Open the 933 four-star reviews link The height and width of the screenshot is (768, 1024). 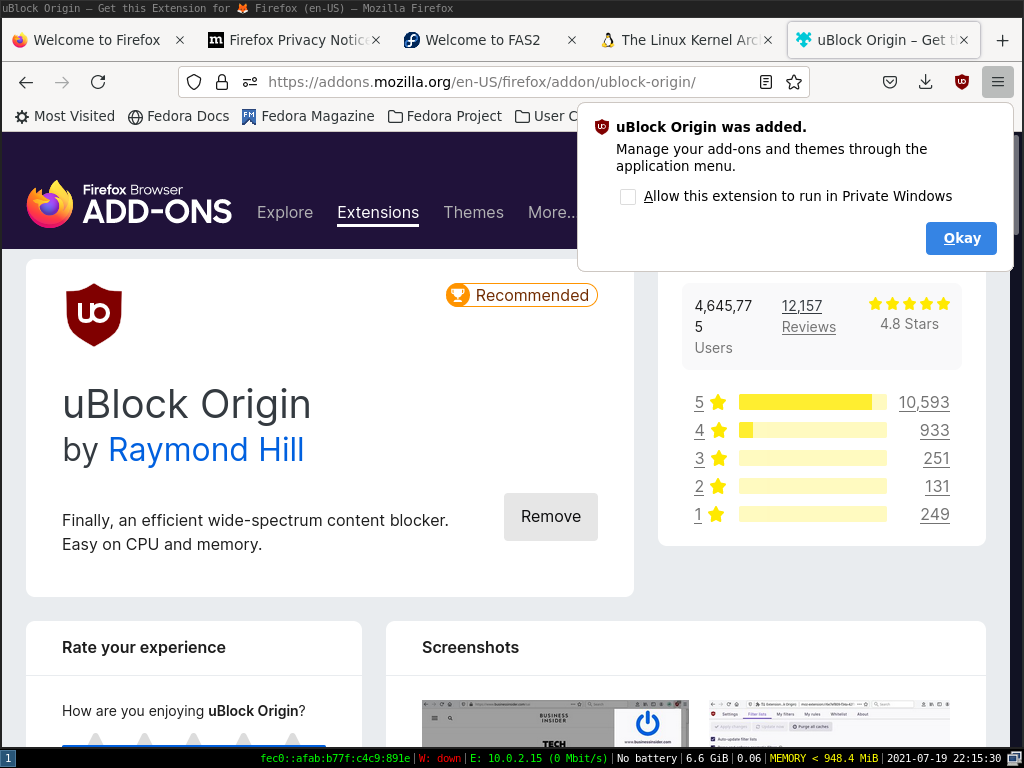935,430
